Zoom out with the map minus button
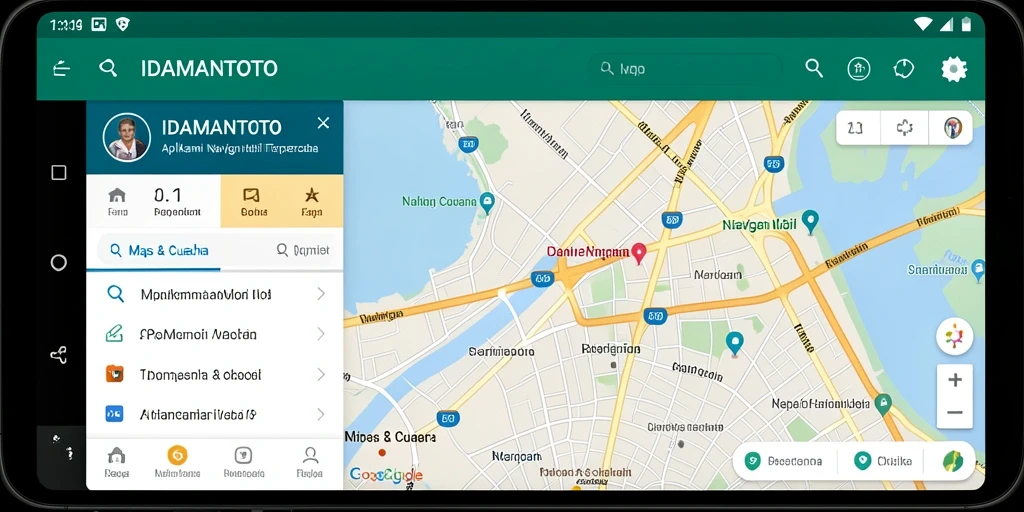The image size is (1024, 512). pos(954,413)
